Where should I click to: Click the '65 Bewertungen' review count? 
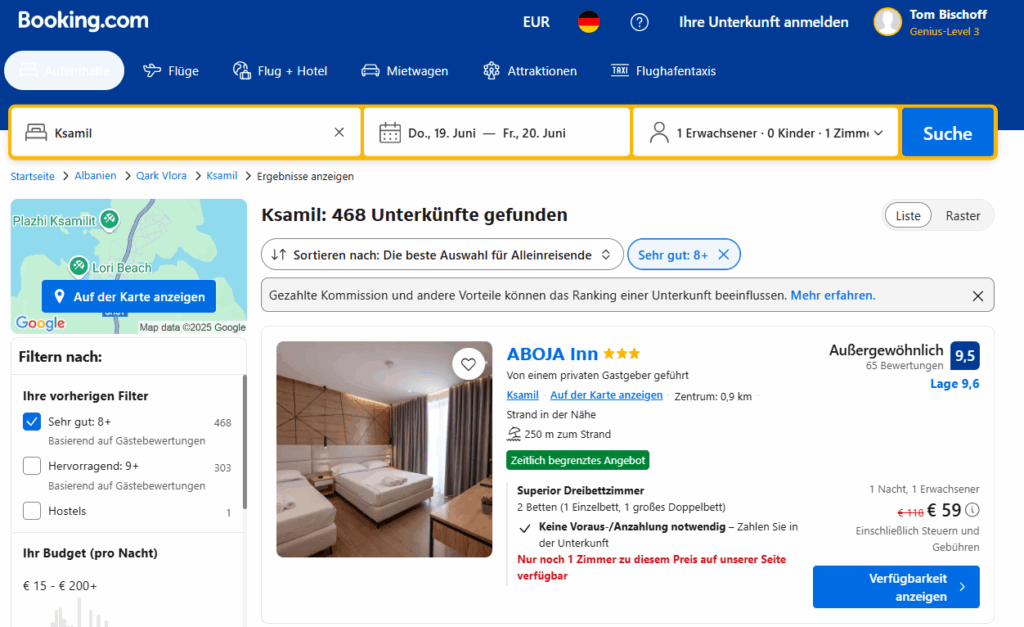click(x=904, y=366)
